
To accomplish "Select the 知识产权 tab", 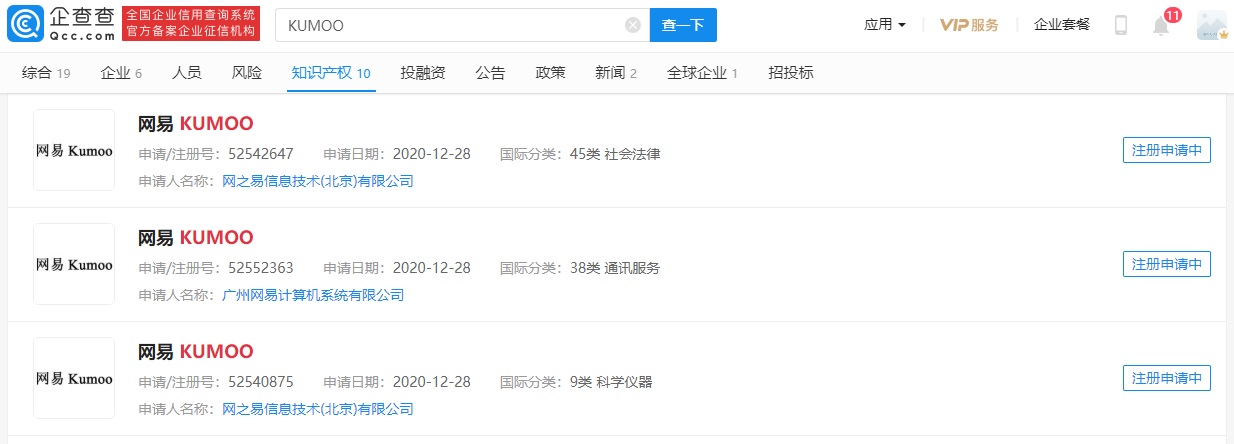I will (331, 72).
